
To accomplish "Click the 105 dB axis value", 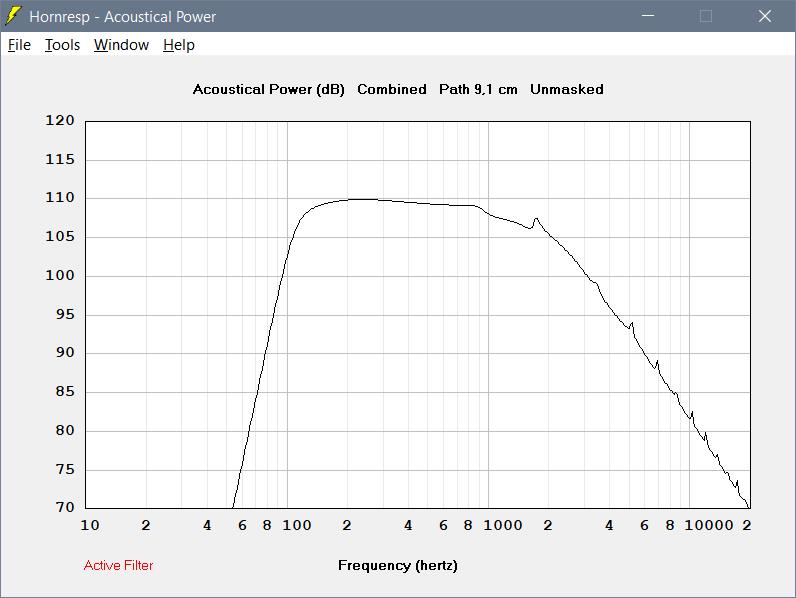I will pos(60,237).
